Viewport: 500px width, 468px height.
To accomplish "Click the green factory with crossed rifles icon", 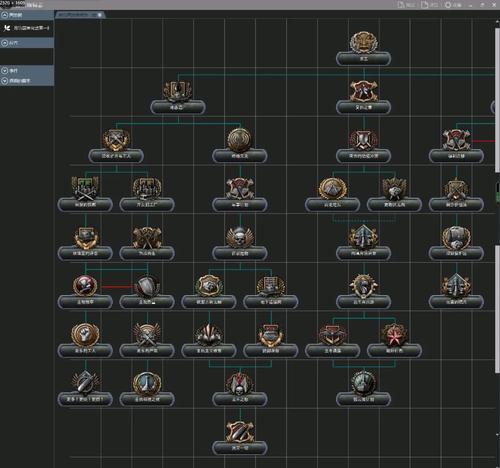I will pos(85,189).
